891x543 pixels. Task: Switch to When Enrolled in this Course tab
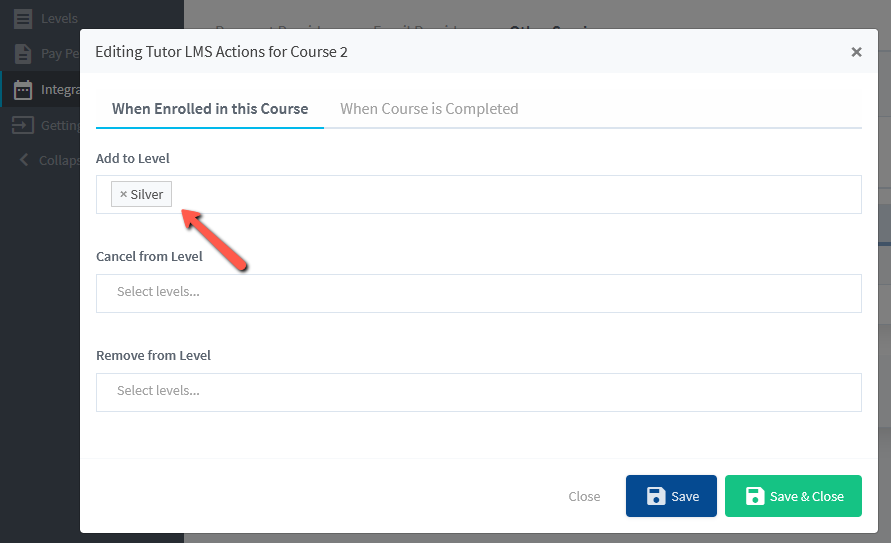(210, 108)
